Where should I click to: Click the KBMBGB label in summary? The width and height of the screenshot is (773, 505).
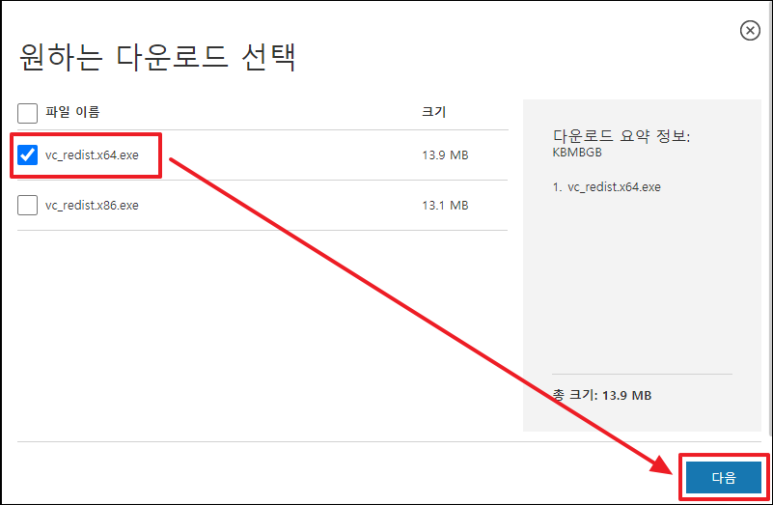click(577, 152)
